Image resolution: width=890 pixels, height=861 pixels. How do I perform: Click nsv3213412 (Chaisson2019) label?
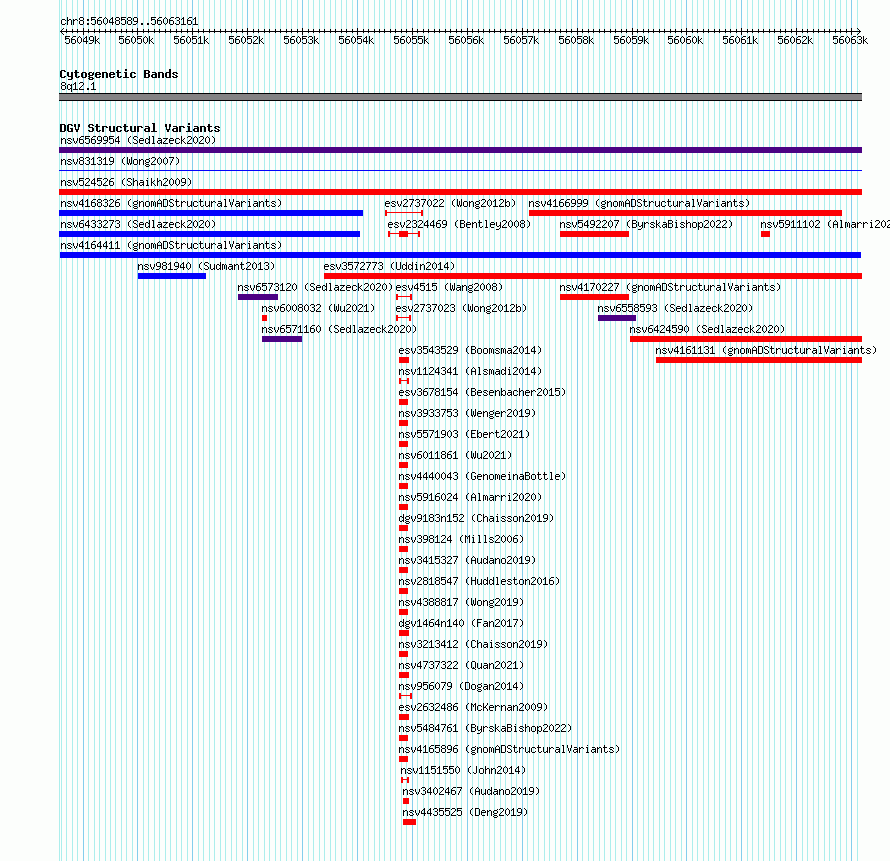click(x=473, y=644)
